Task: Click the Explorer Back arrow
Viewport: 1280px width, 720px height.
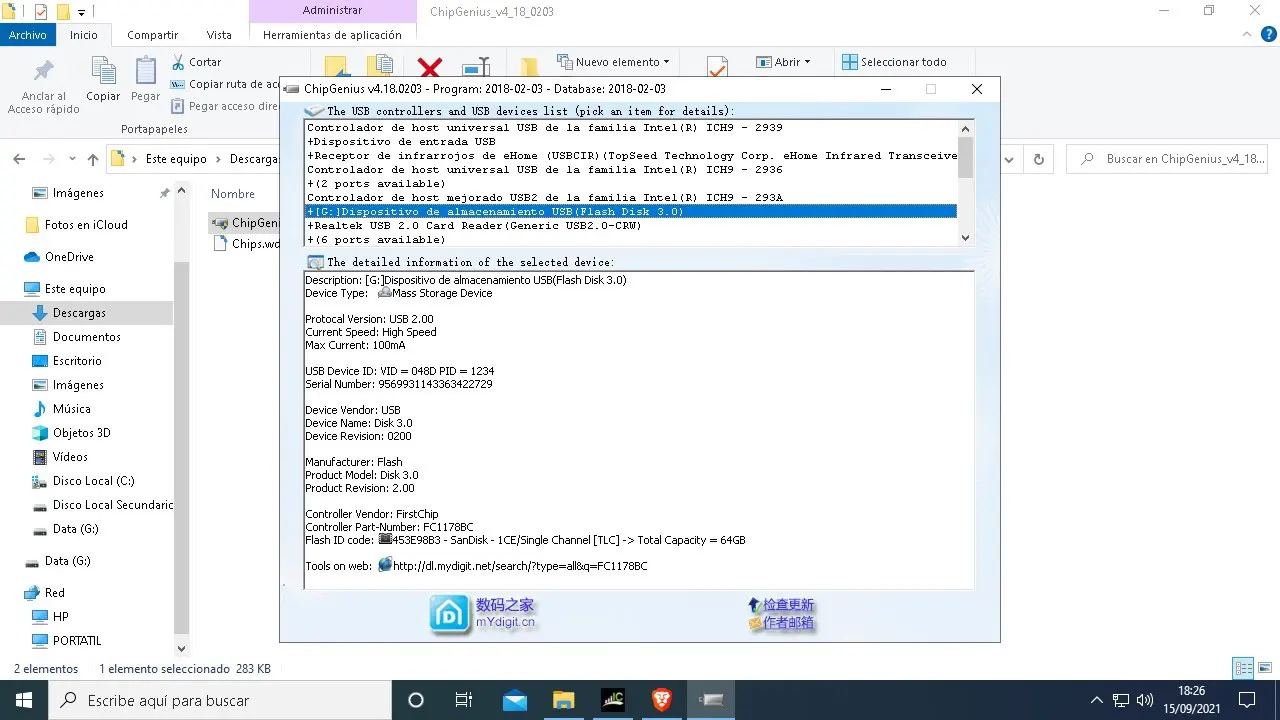Action: pos(19,159)
